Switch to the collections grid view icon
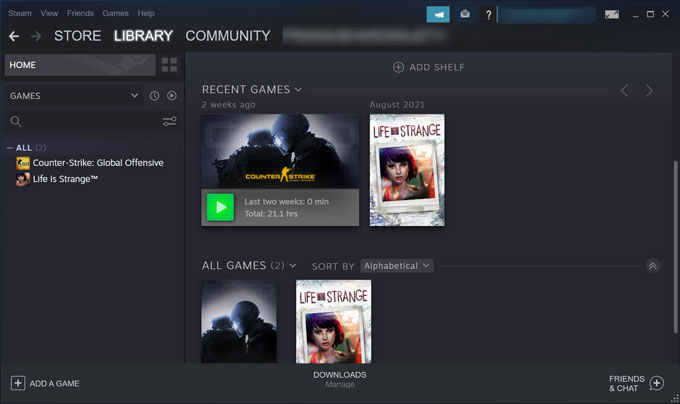 [169, 65]
